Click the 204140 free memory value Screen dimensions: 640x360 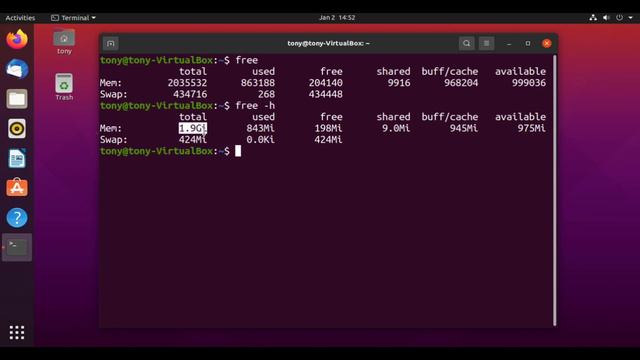point(325,83)
